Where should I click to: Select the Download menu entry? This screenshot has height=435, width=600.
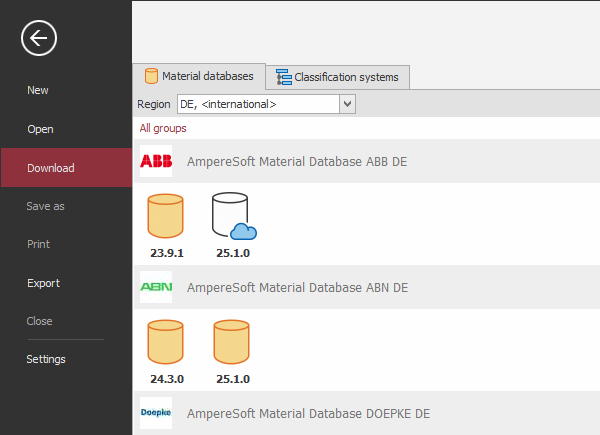point(51,168)
